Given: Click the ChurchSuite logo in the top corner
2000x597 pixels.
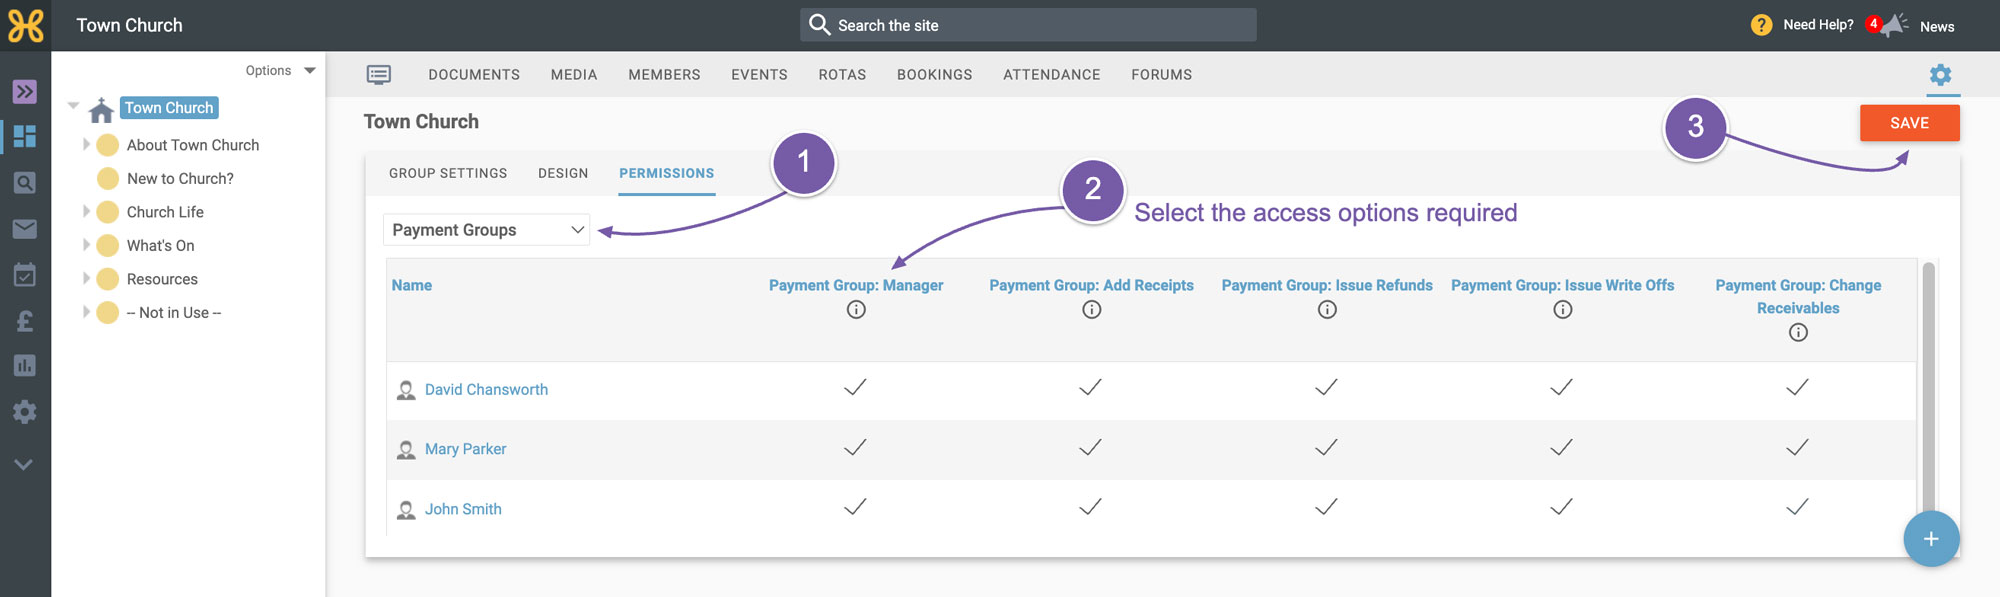Looking at the screenshot, I should (25, 25).
